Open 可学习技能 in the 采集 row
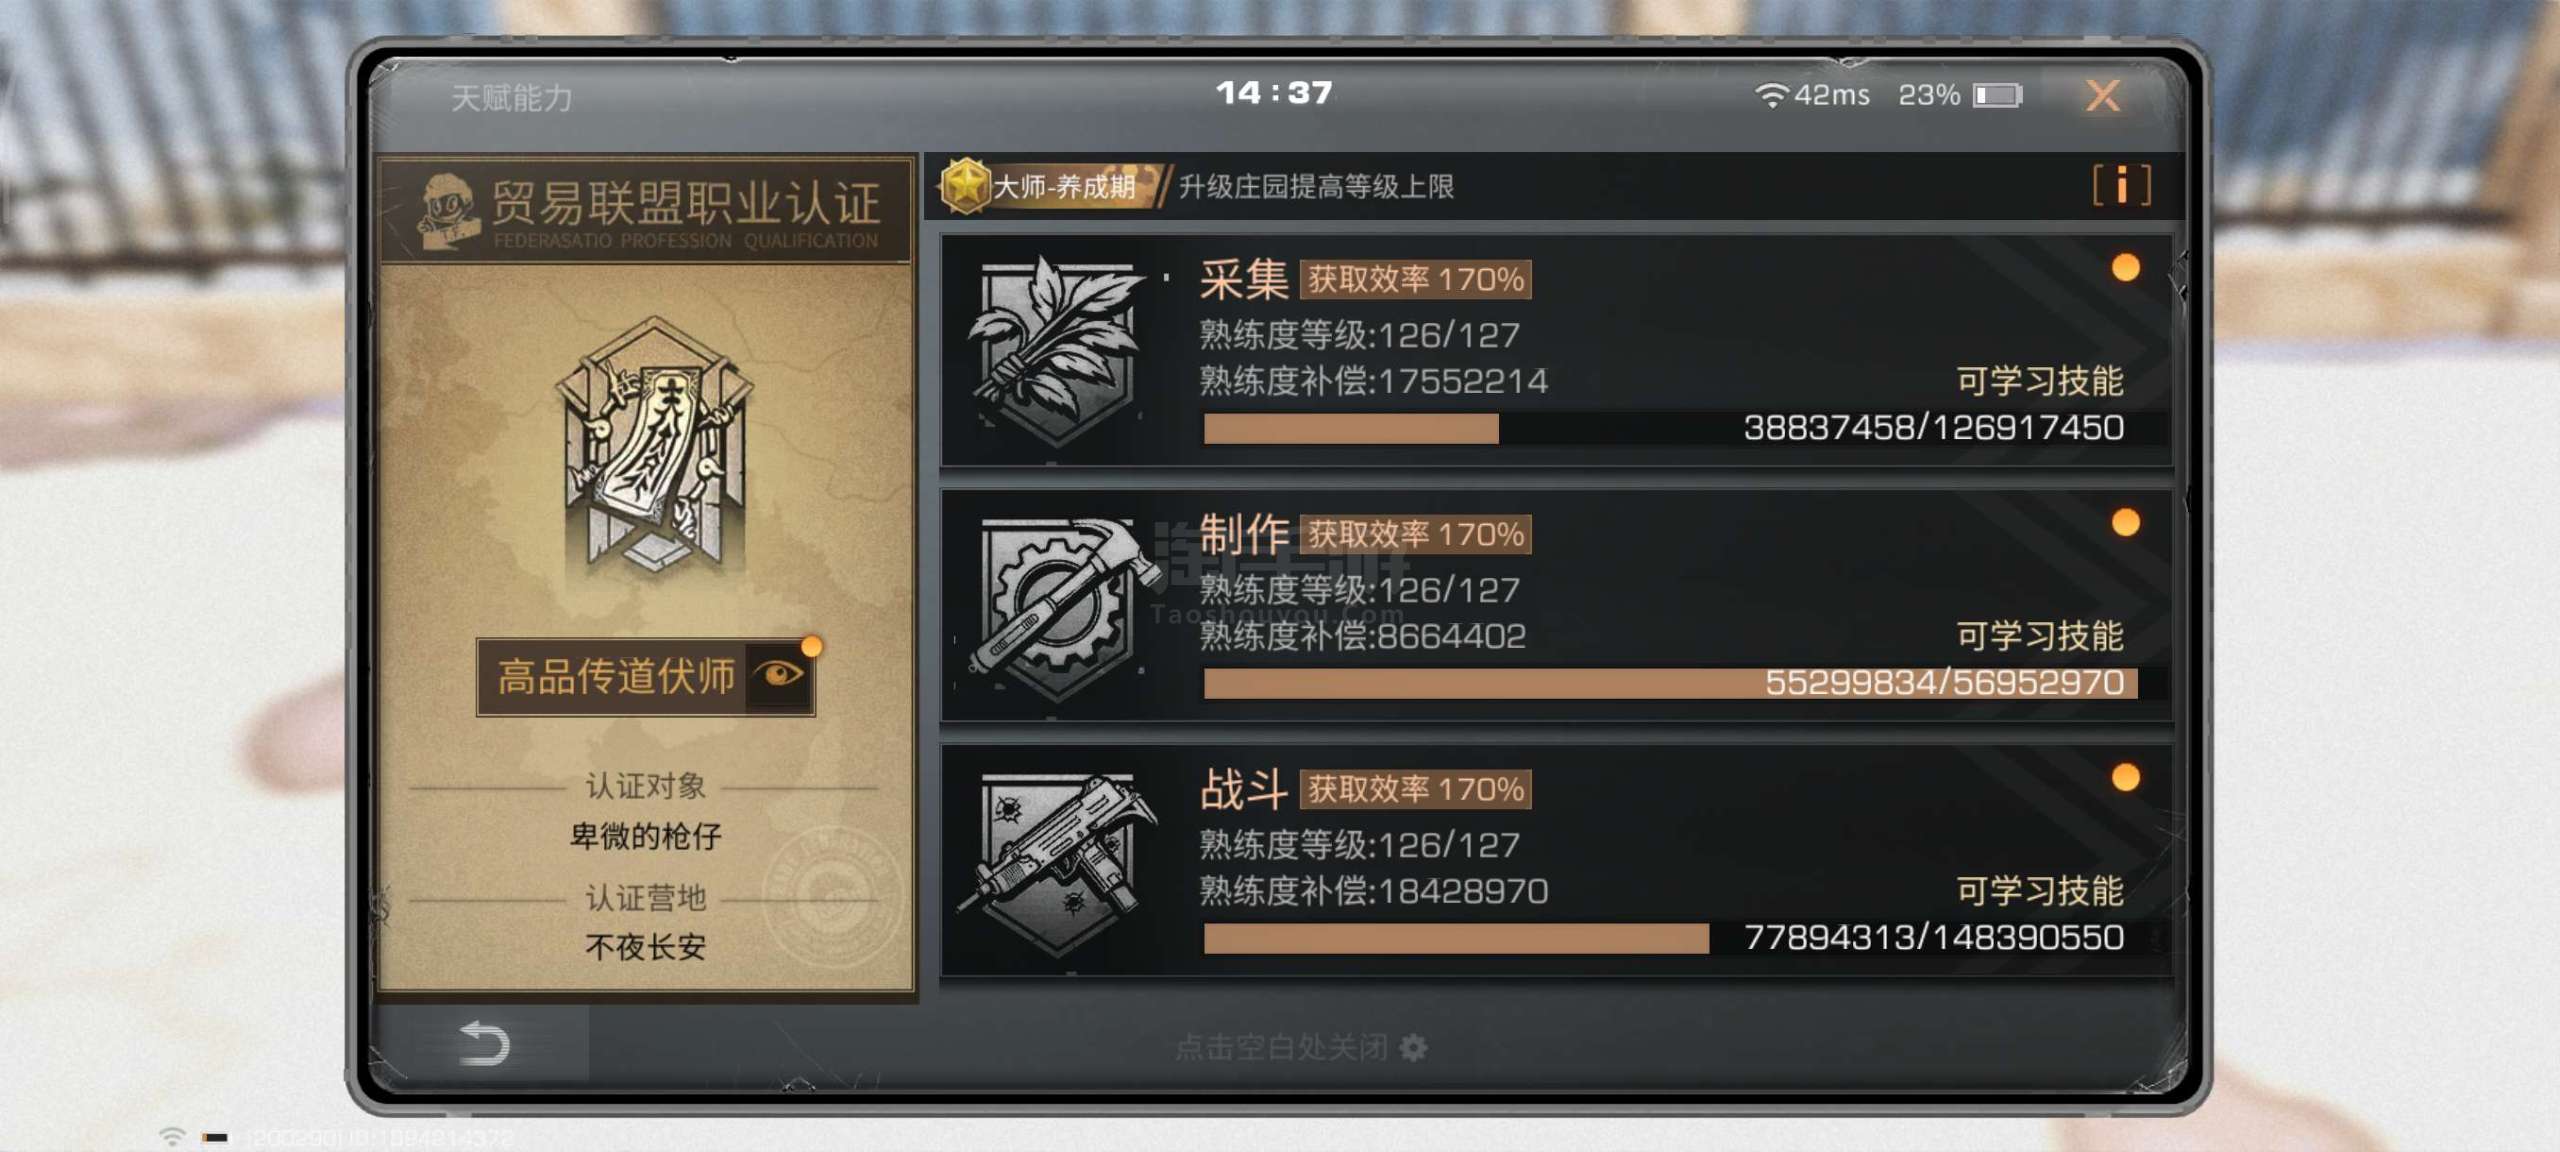Image resolution: width=2560 pixels, height=1152 pixels. point(2040,381)
